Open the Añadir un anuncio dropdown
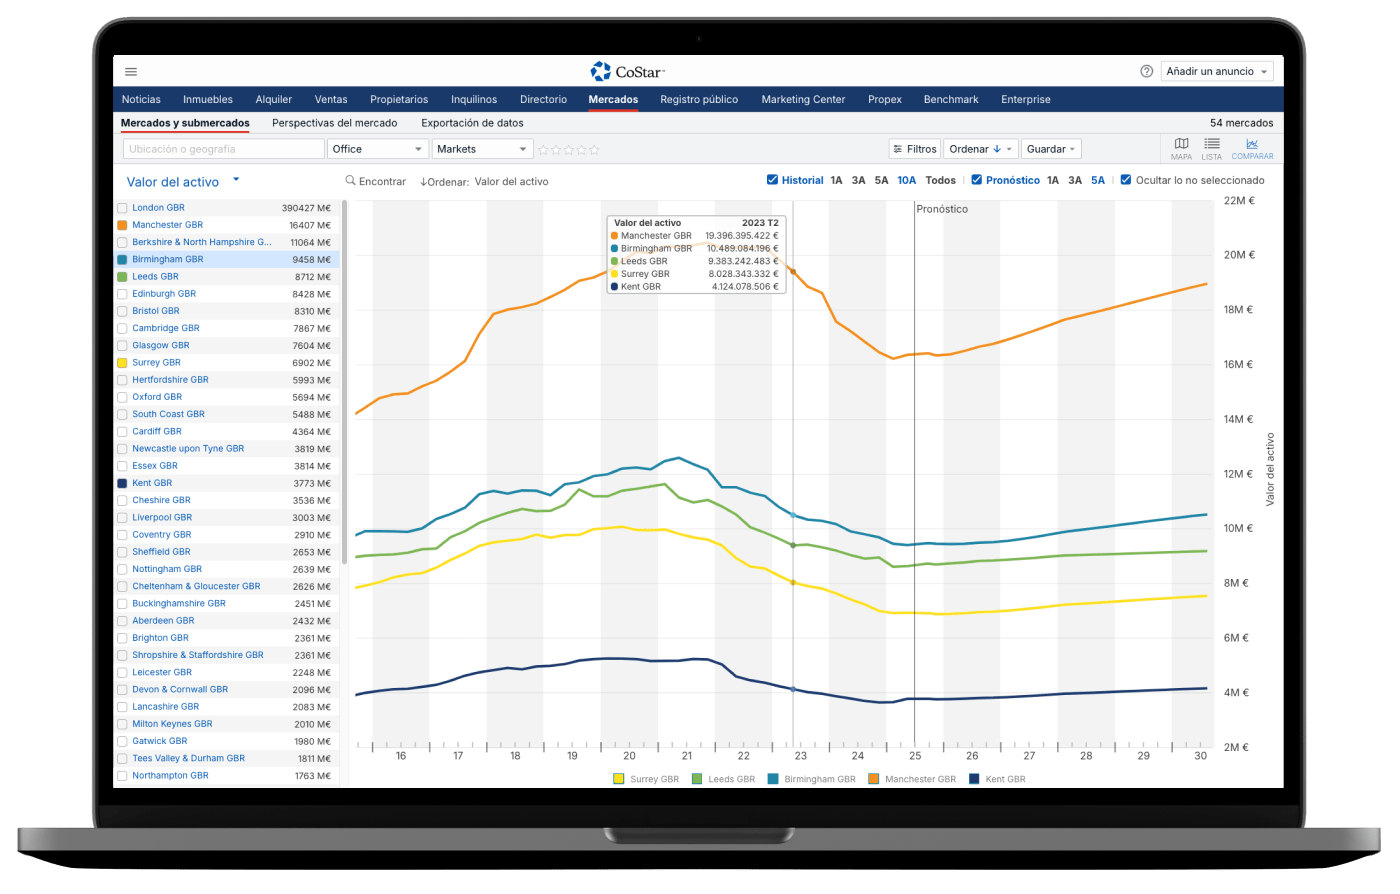The height and width of the screenshot is (894, 1400). point(1217,72)
